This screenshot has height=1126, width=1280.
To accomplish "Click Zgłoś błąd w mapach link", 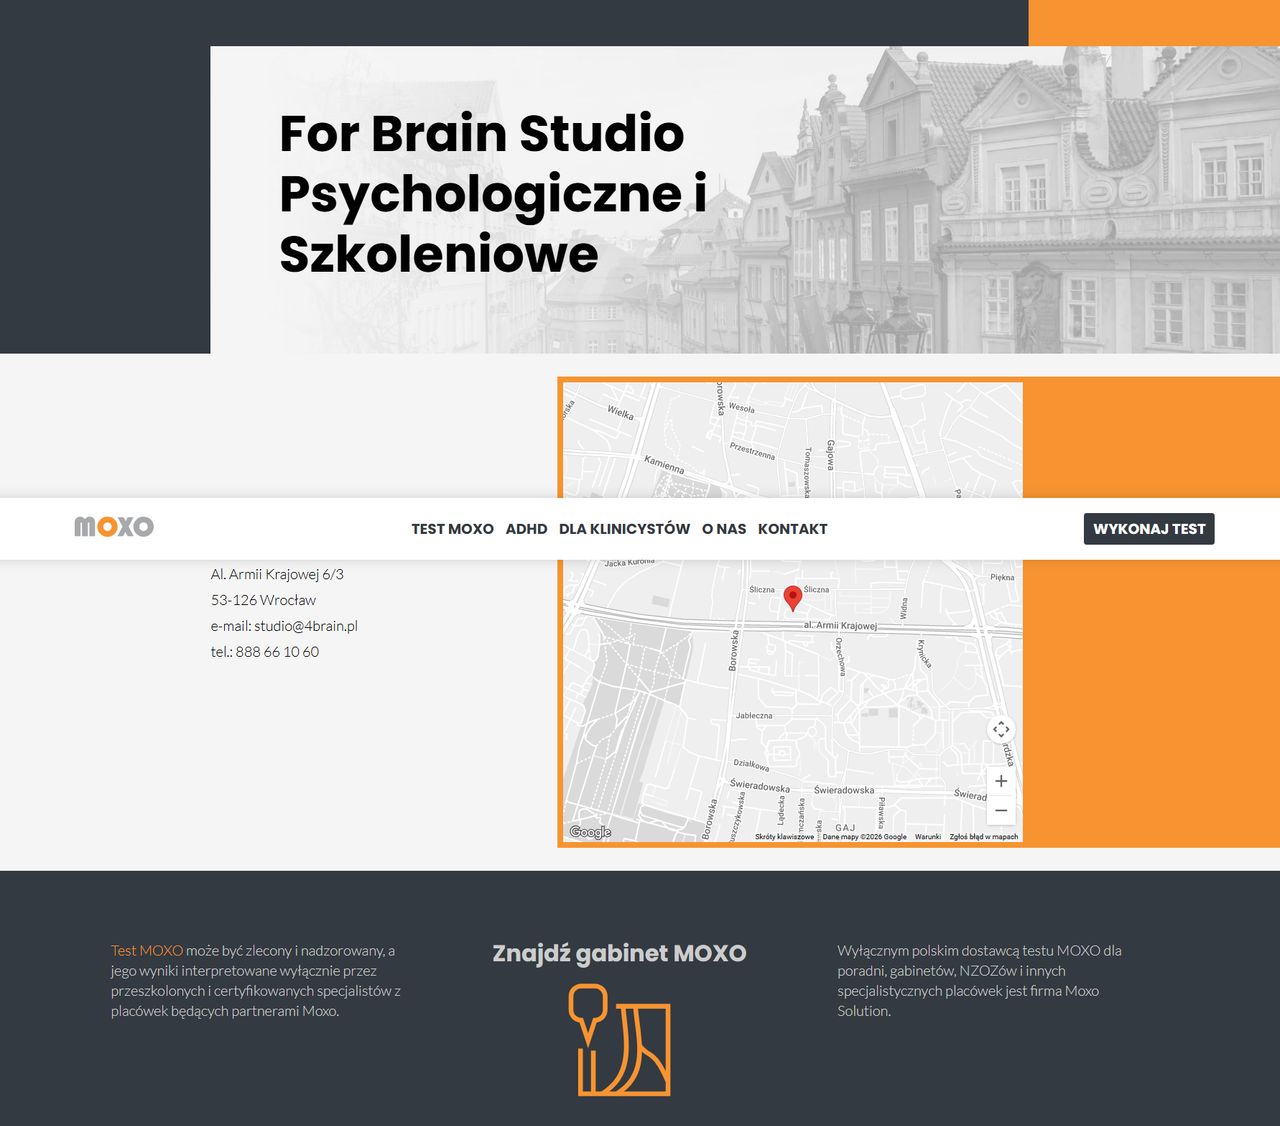I will (984, 837).
